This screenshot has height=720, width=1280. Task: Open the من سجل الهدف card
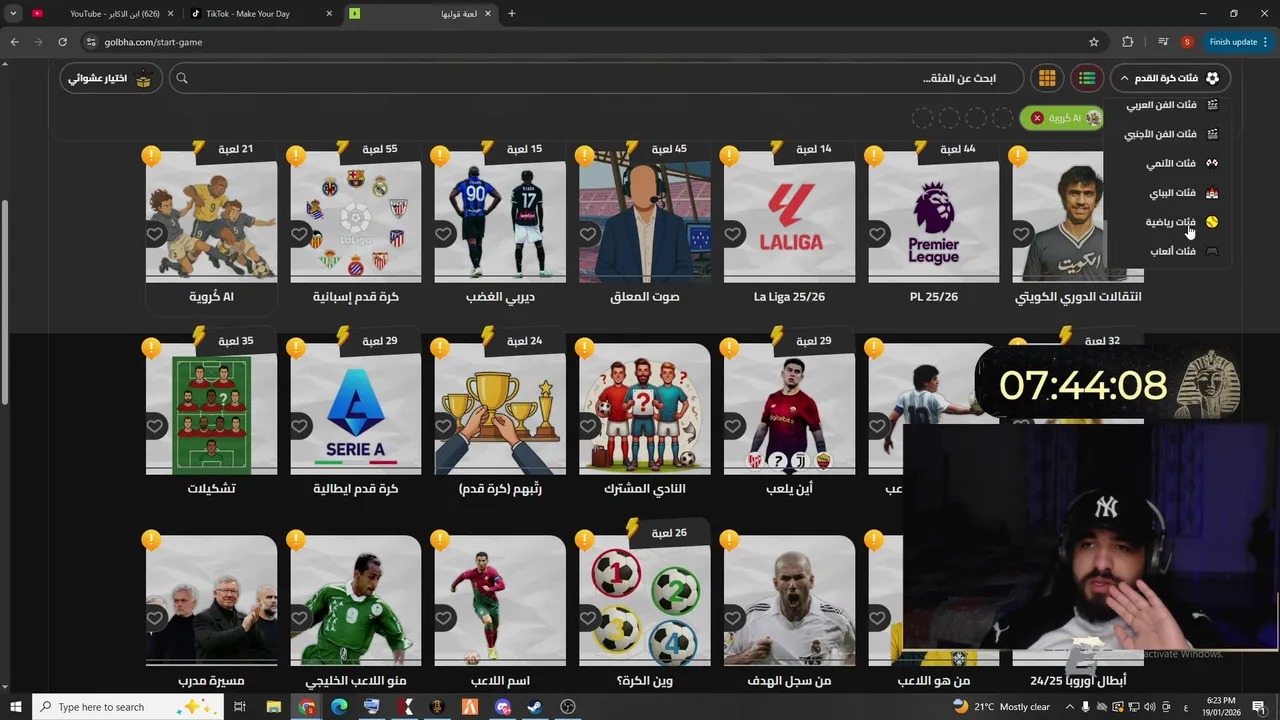pyautogui.click(x=789, y=600)
